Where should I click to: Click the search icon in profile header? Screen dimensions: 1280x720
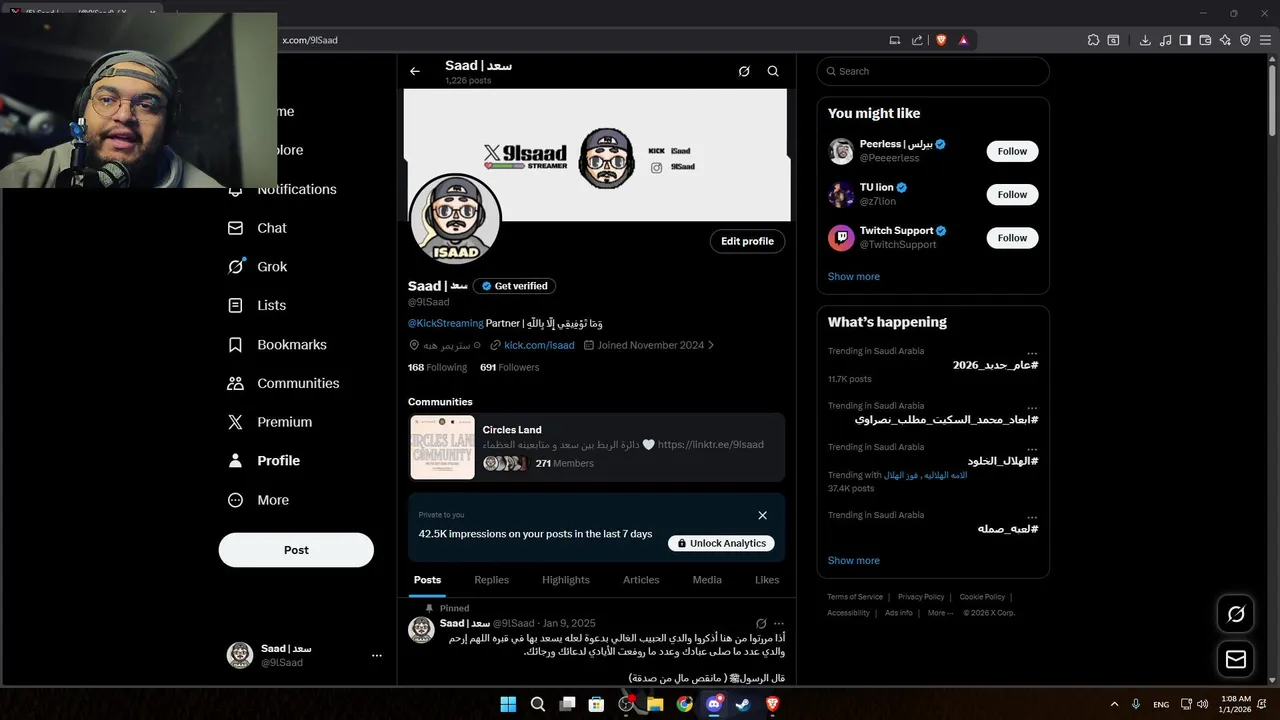(x=773, y=71)
